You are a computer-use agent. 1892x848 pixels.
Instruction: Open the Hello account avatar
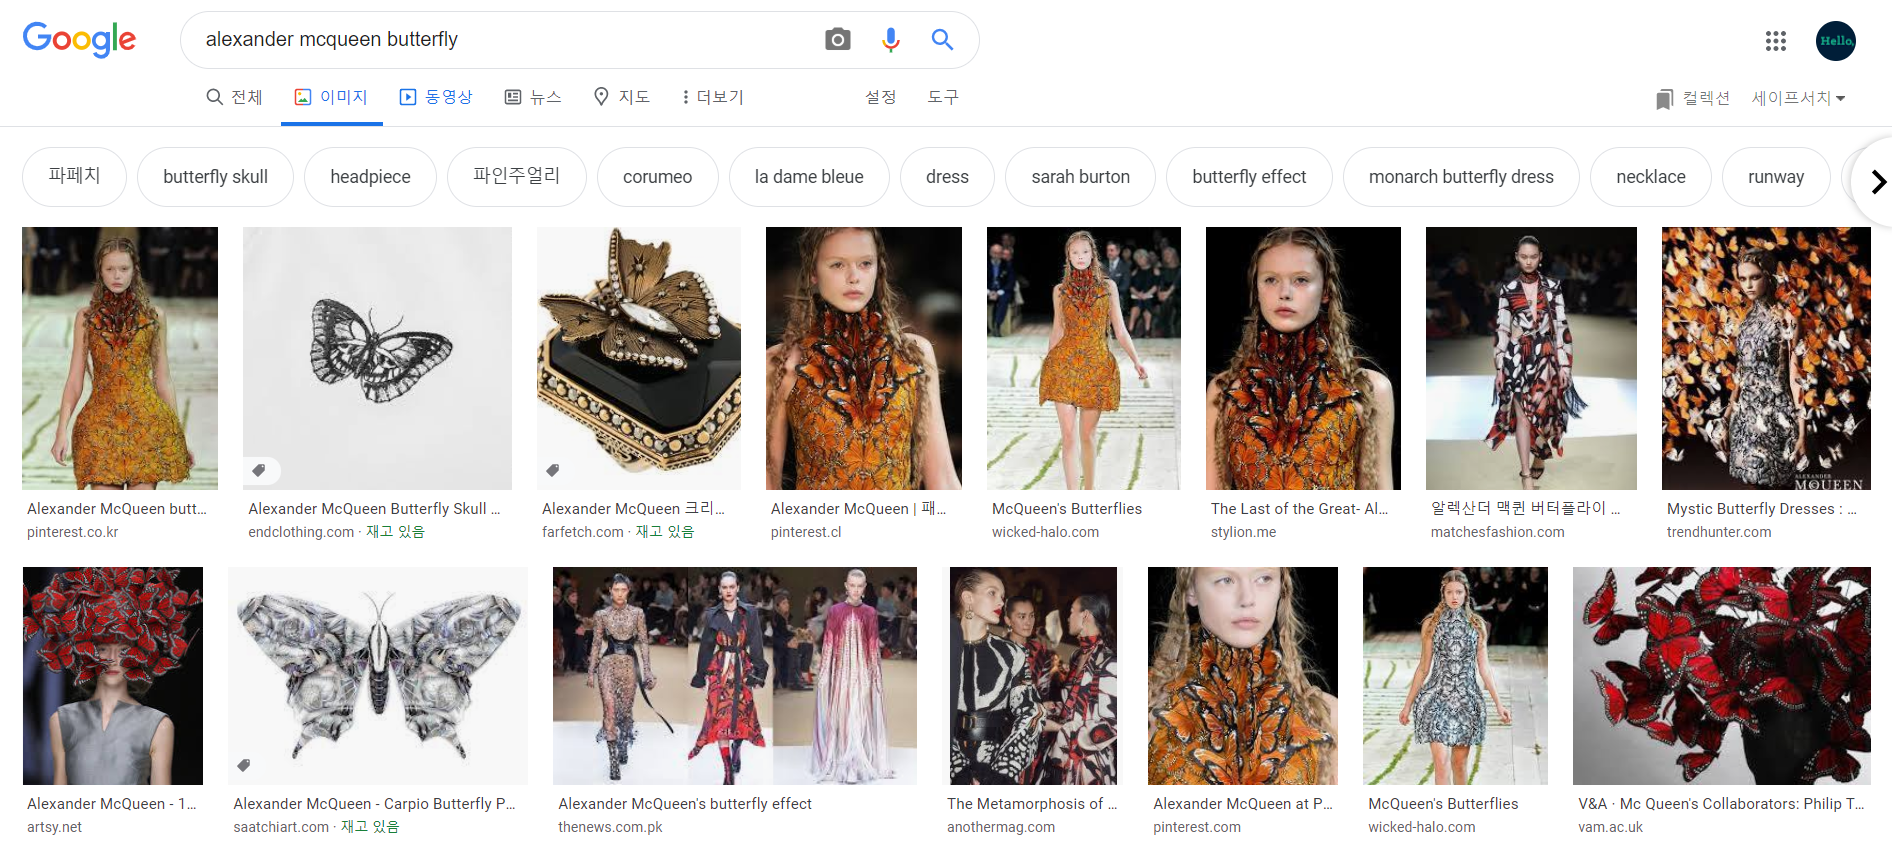[1836, 41]
